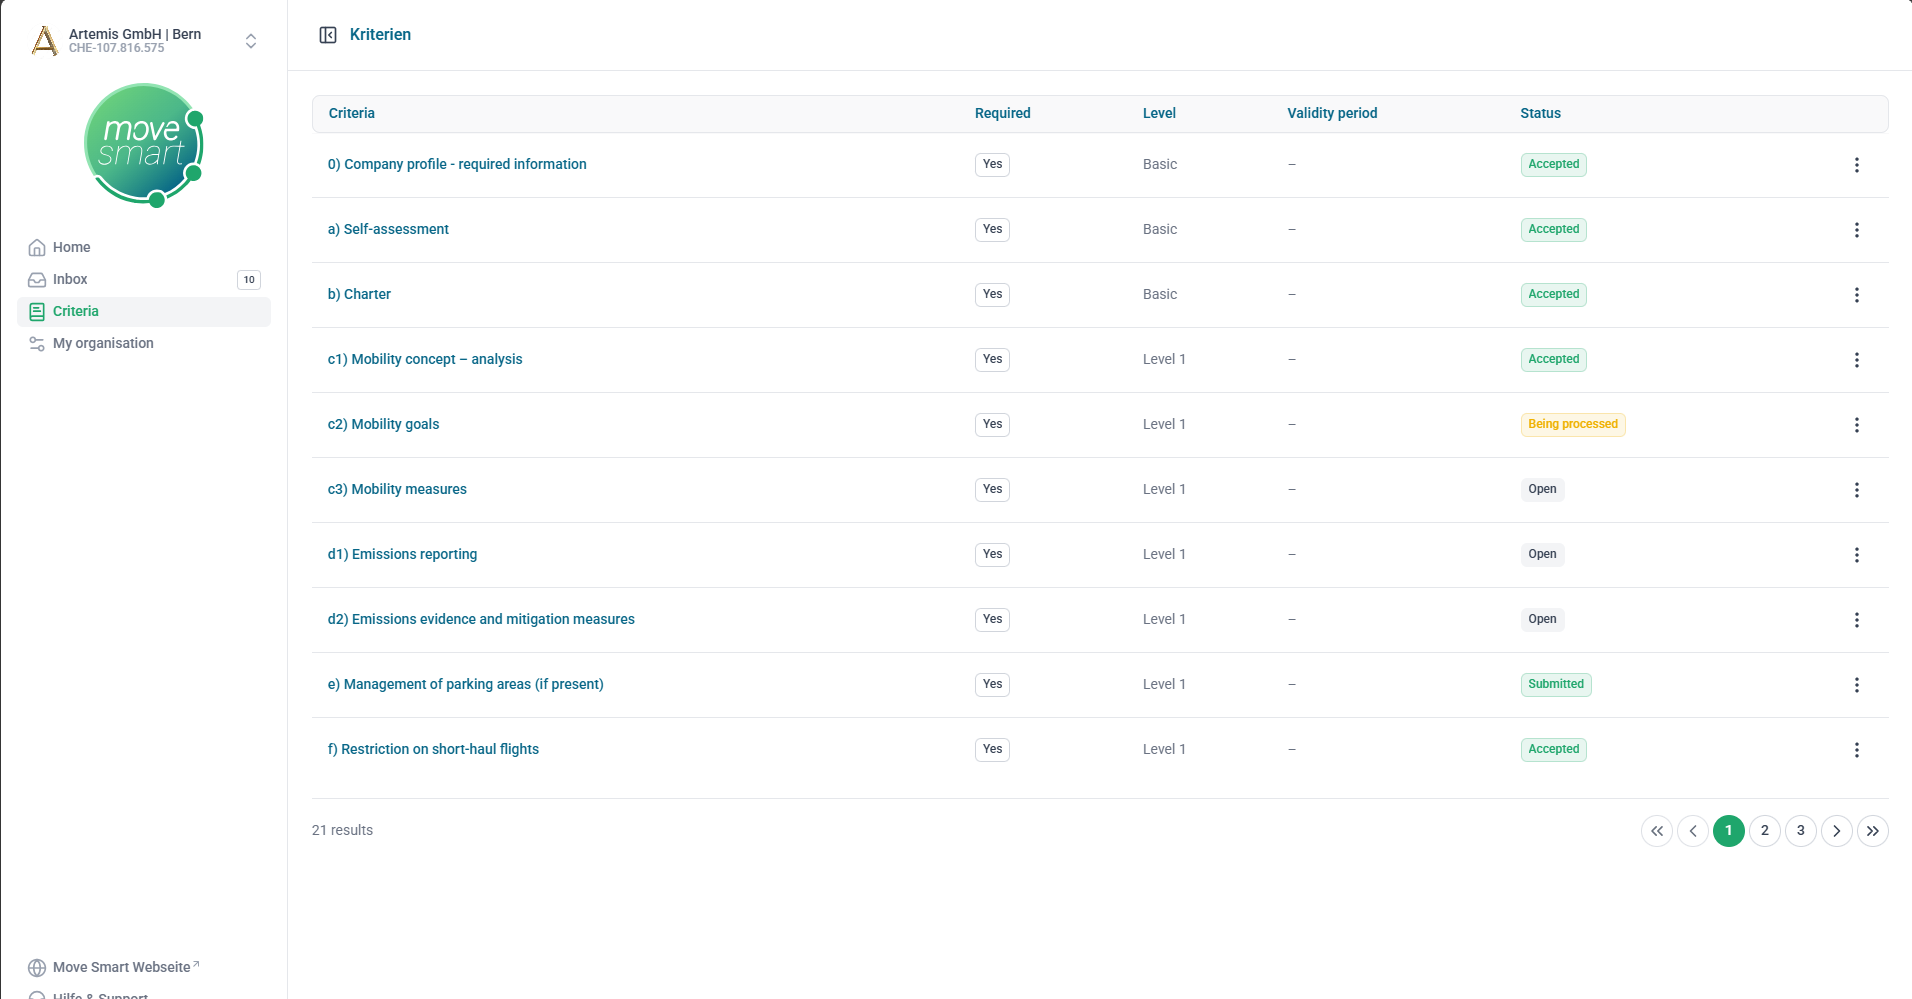
Task: Open options menu for Restriction on short-haul flights
Action: [x=1856, y=750]
